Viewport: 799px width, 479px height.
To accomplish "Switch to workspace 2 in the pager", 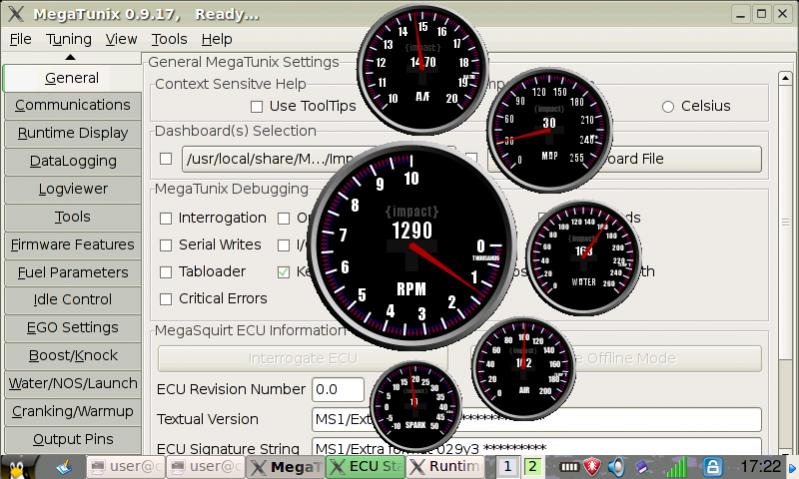I will coord(532,467).
